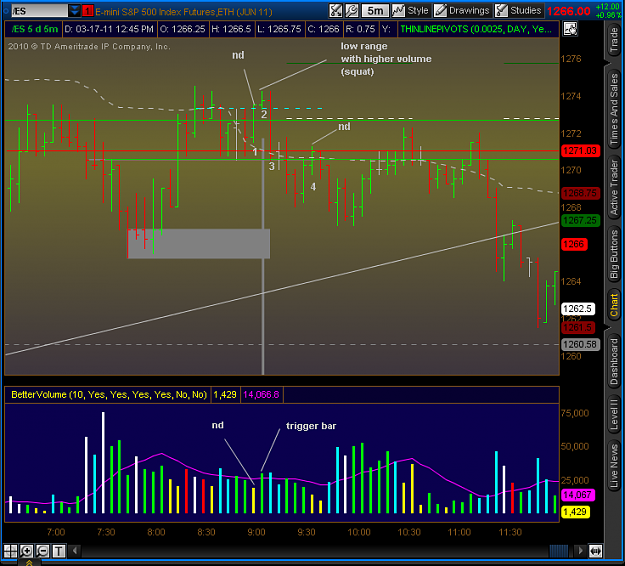Click the crosshair grid icon at bottom left

[10, 551]
